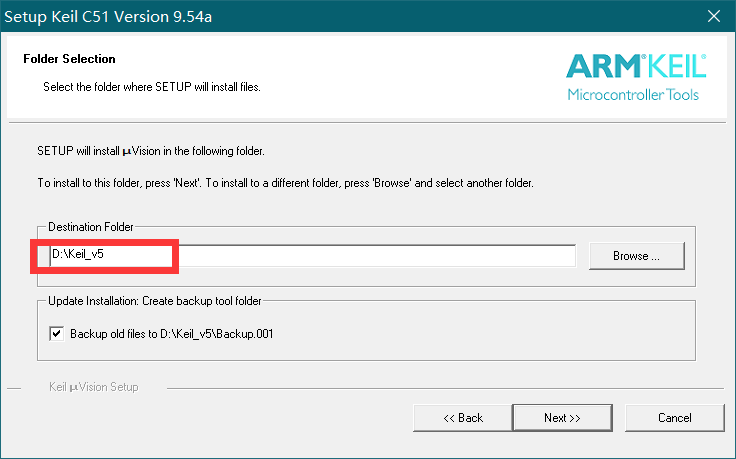Proceed with the Next >> button
Viewport: 736px width, 459px height.
(562, 418)
